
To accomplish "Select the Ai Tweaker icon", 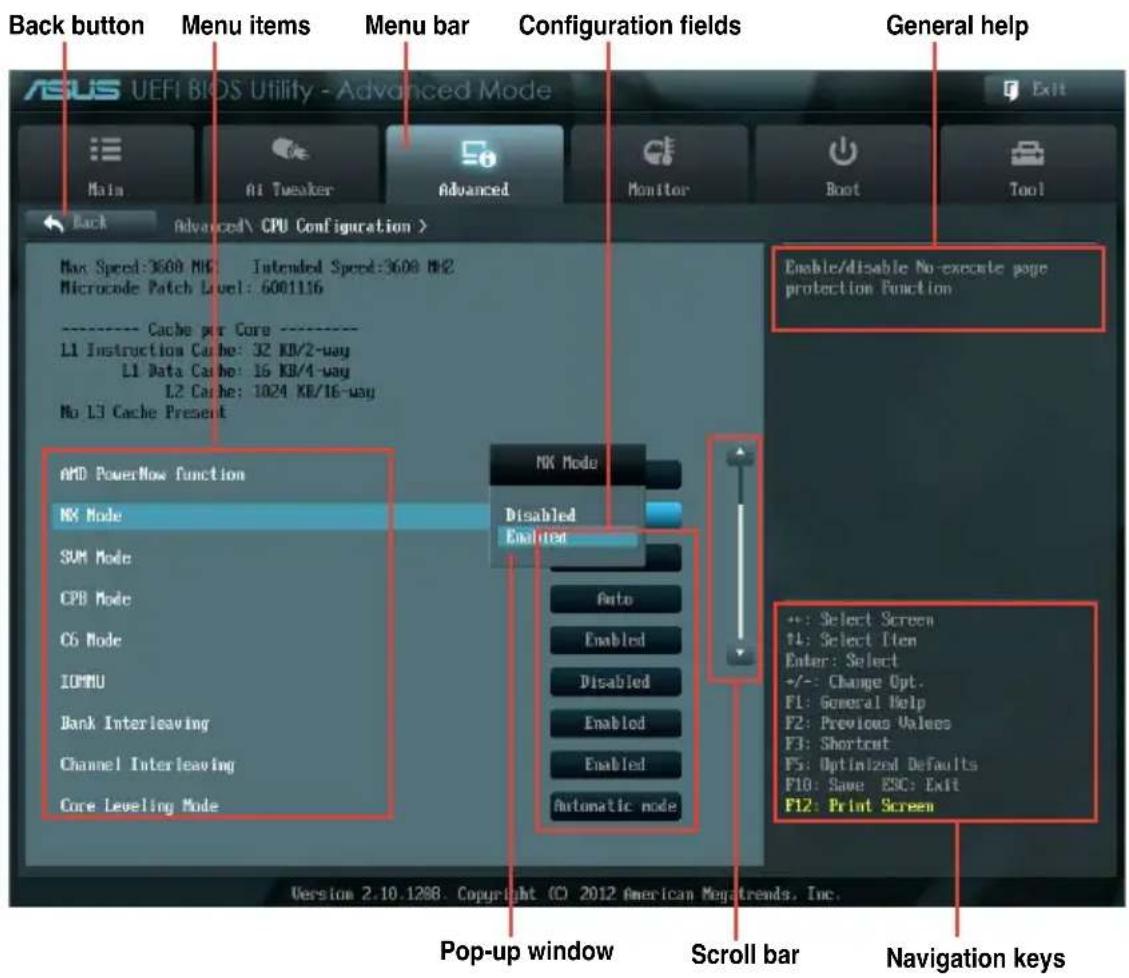I will coord(290,149).
